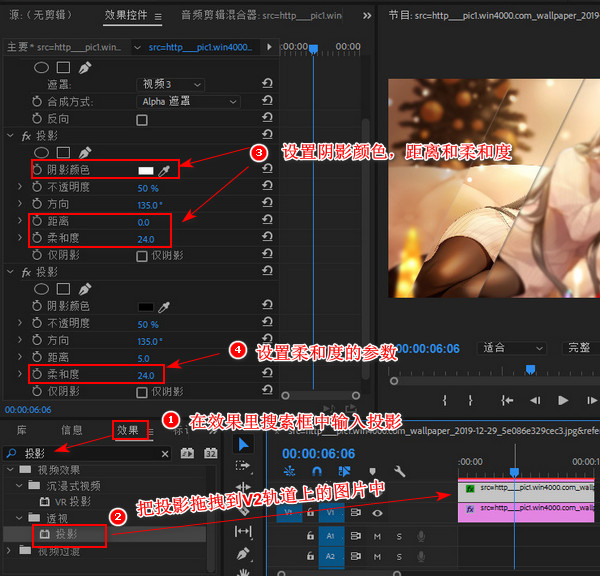Toggle the timeline Snap magnet icon
The width and height of the screenshot is (600, 576).
point(317,471)
